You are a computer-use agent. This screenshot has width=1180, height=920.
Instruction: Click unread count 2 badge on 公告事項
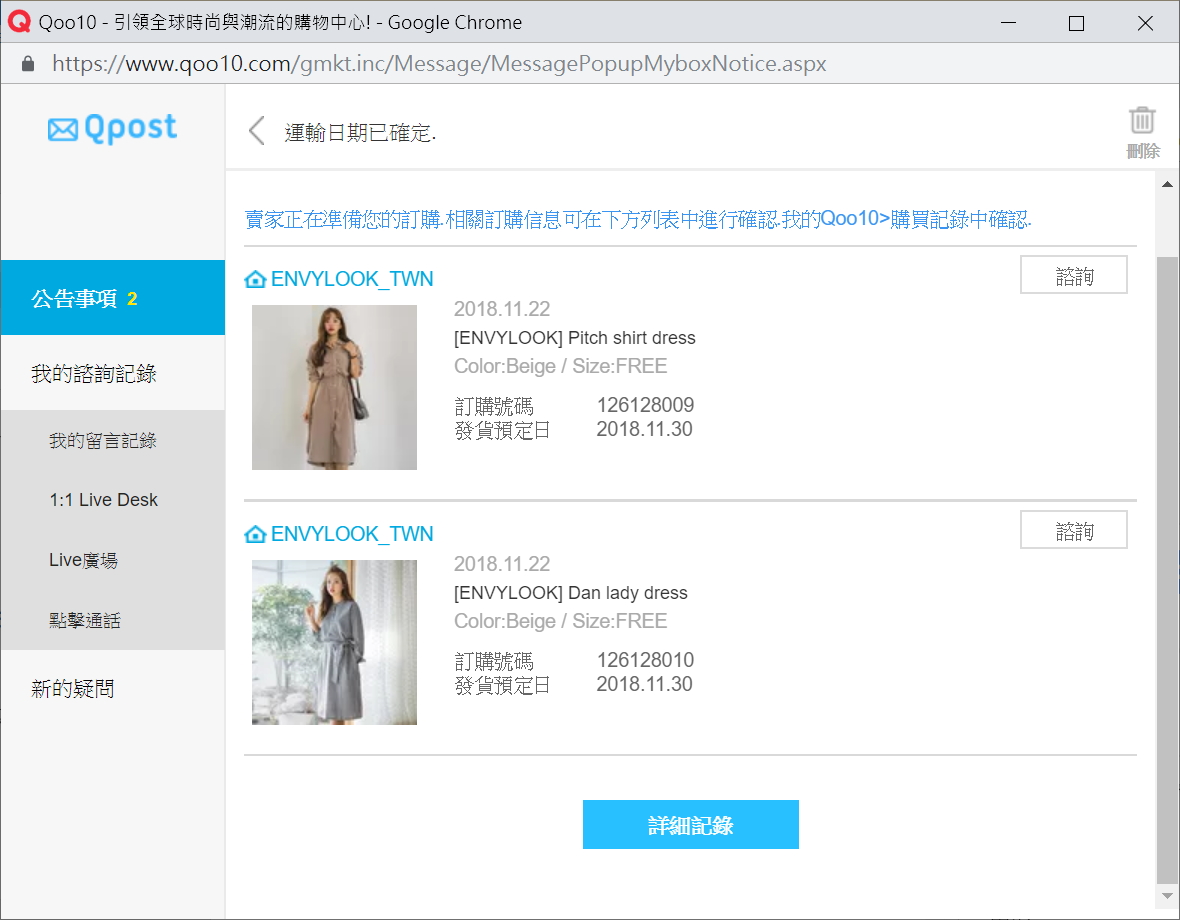(132, 299)
